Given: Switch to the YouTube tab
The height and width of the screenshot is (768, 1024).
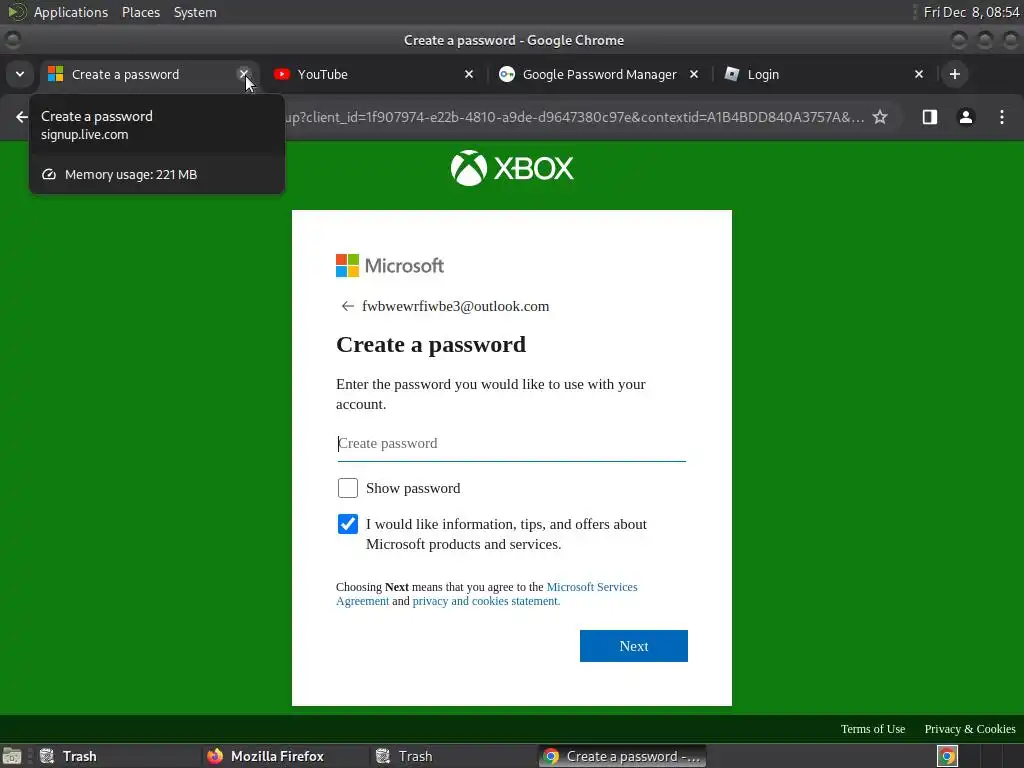Looking at the screenshot, I should pyautogui.click(x=374, y=74).
